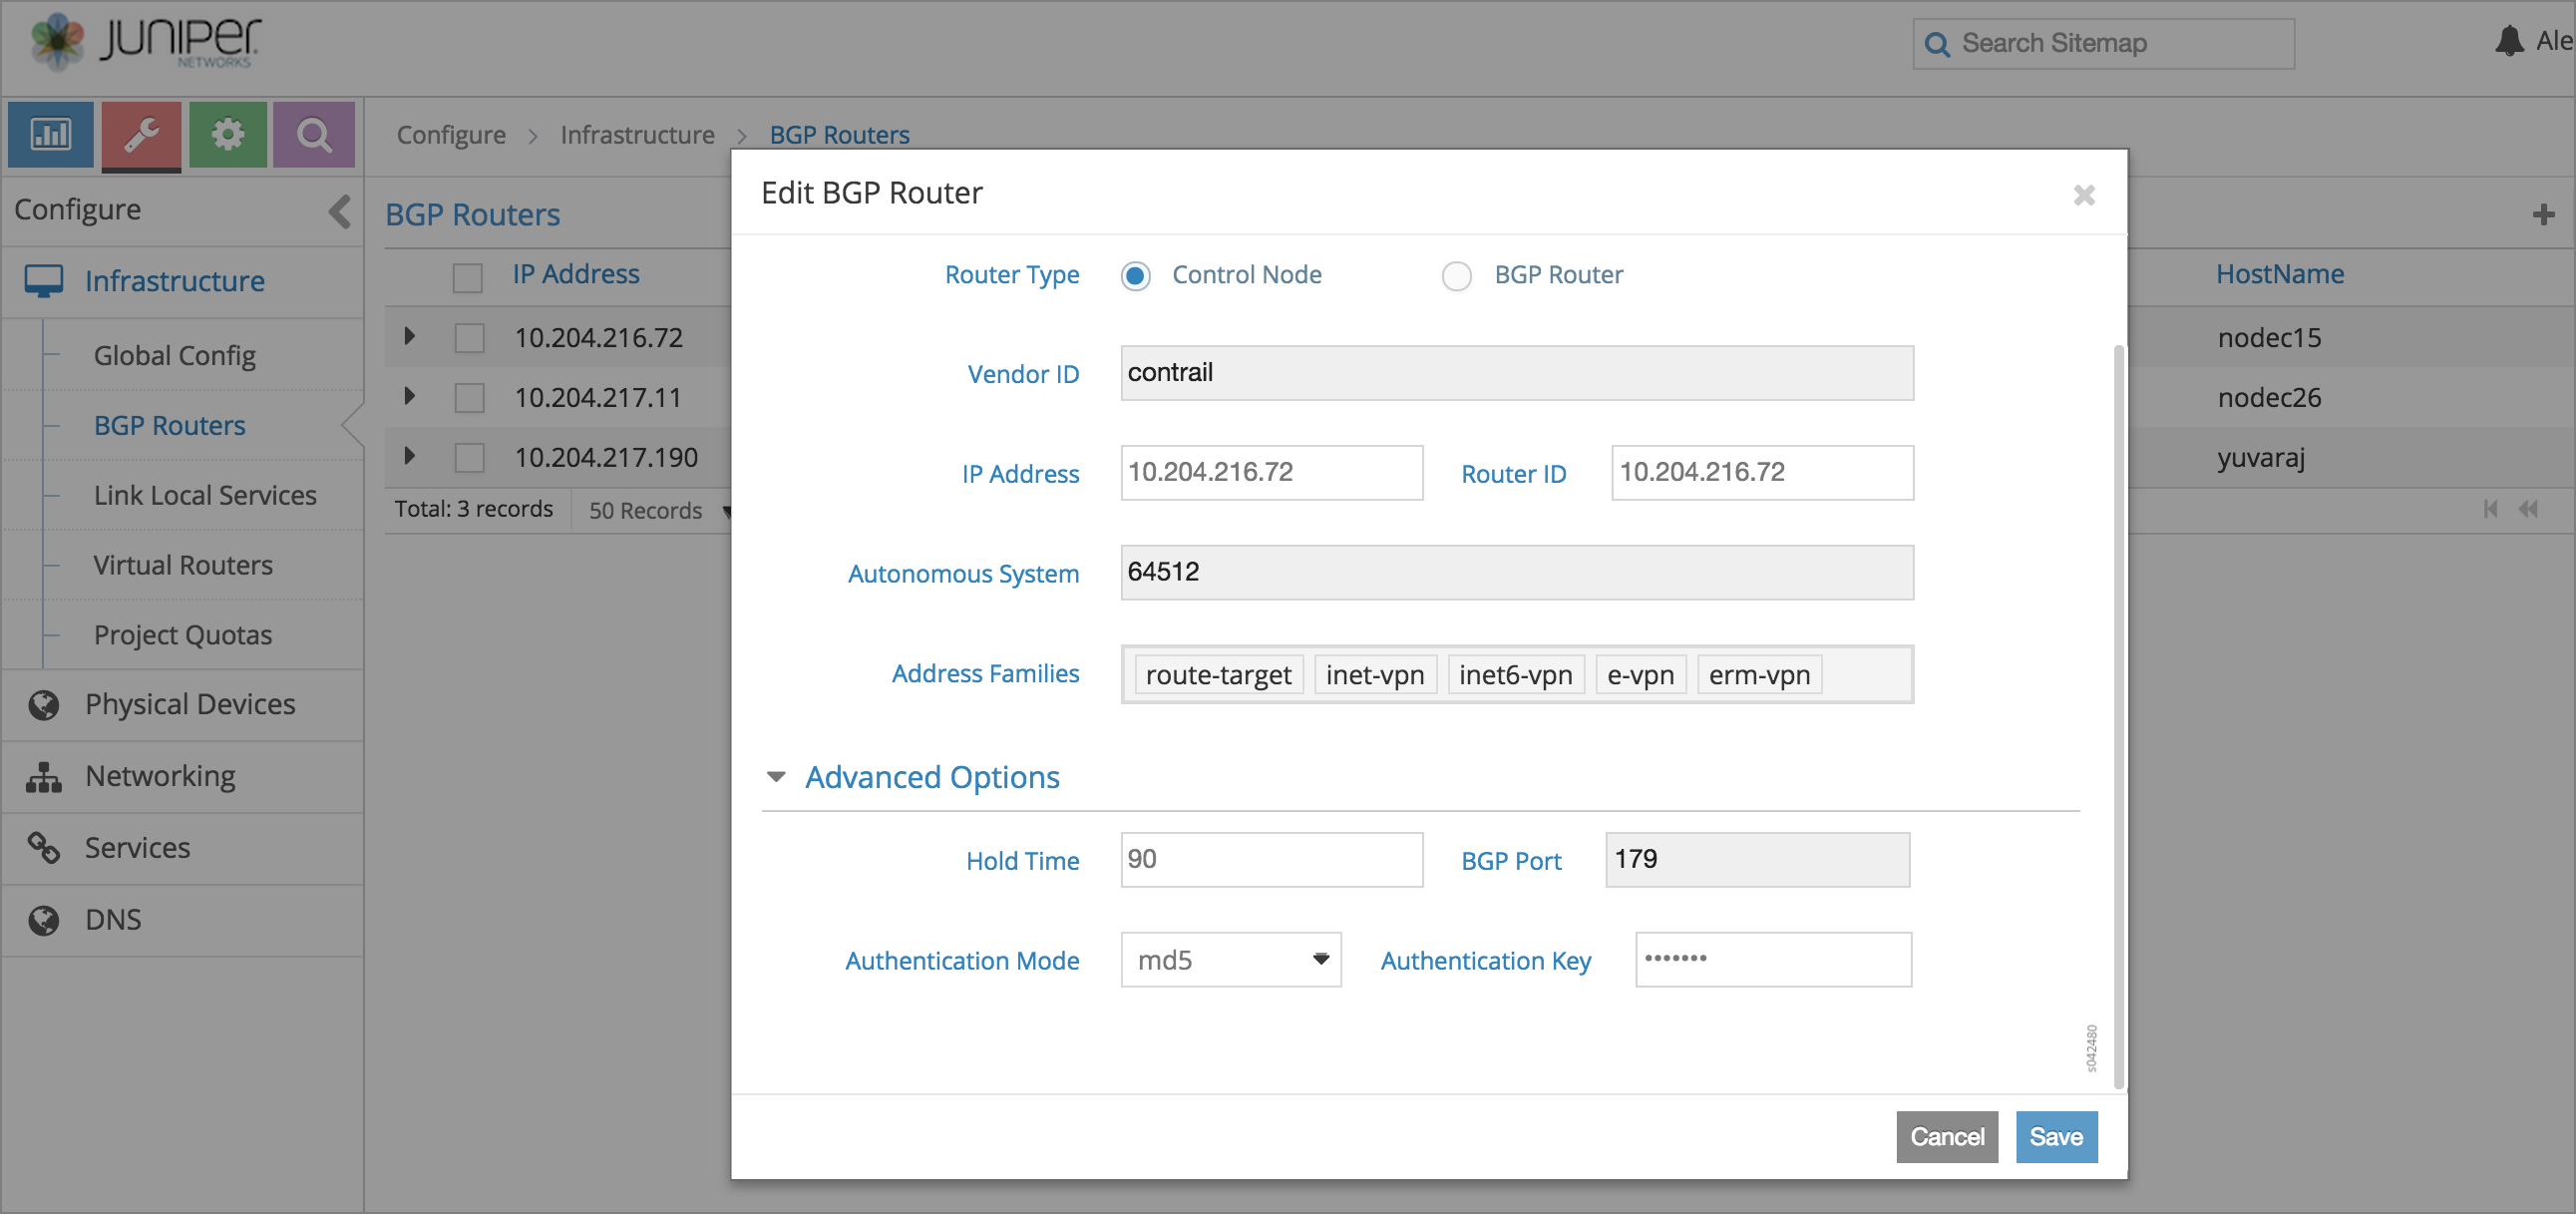
Task: Open the Monitor dashboard icon
Action: click(50, 133)
